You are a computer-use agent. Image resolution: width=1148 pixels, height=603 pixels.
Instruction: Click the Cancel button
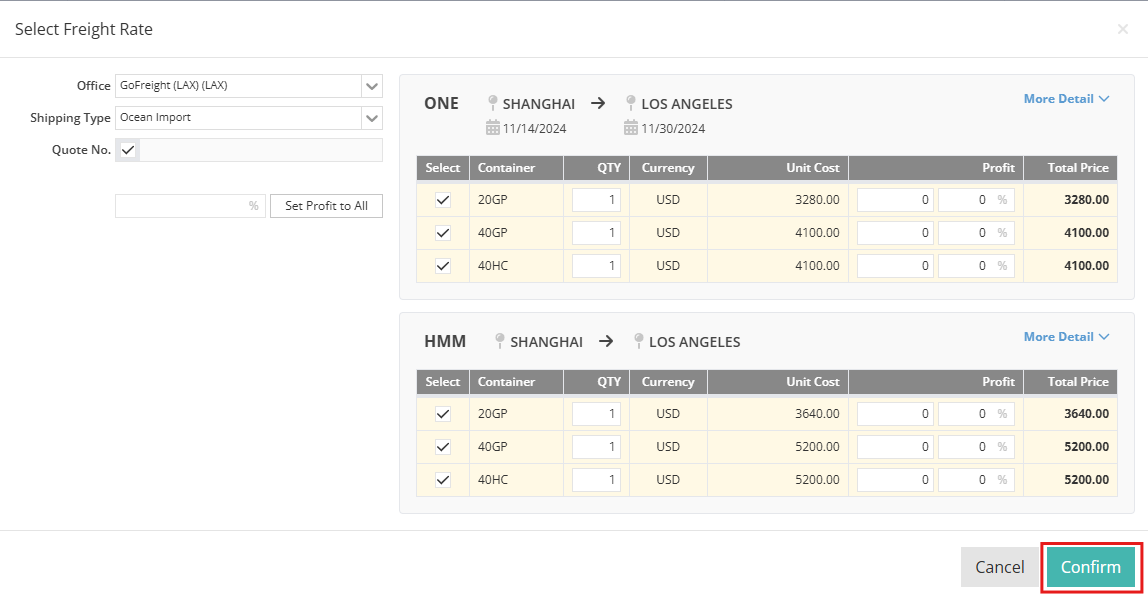coord(999,567)
